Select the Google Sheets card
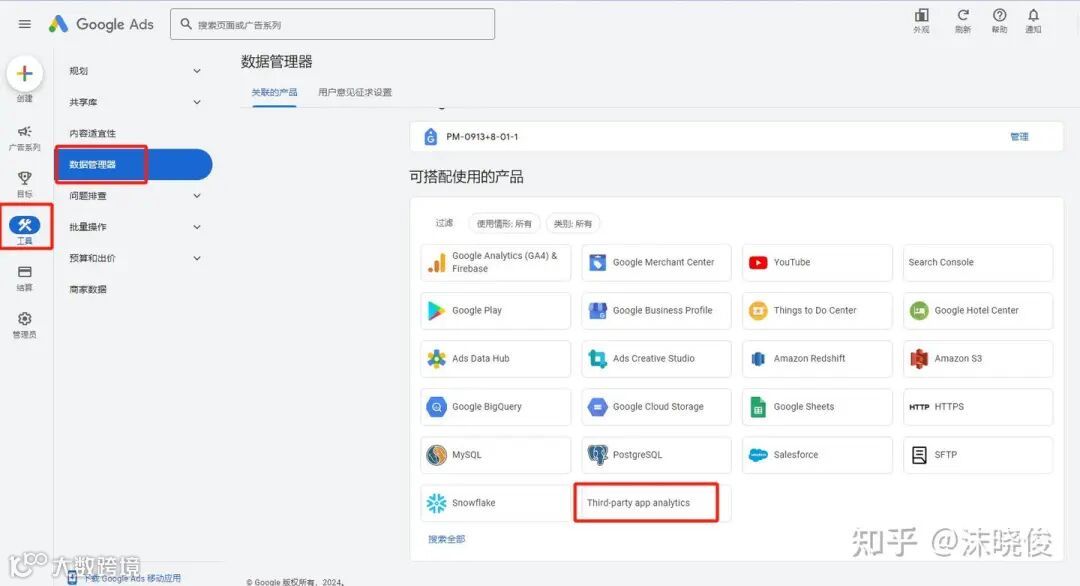 pos(818,407)
